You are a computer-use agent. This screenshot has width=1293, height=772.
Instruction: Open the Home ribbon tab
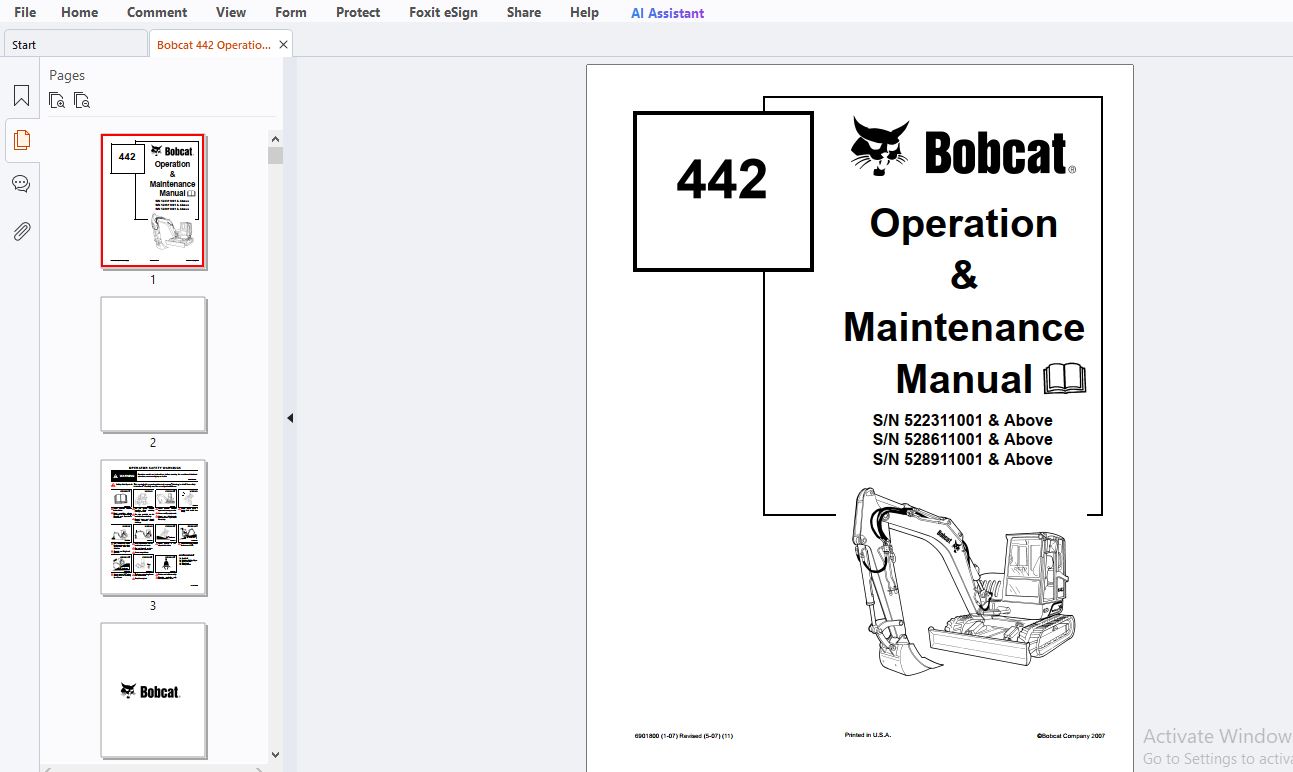(79, 12)
